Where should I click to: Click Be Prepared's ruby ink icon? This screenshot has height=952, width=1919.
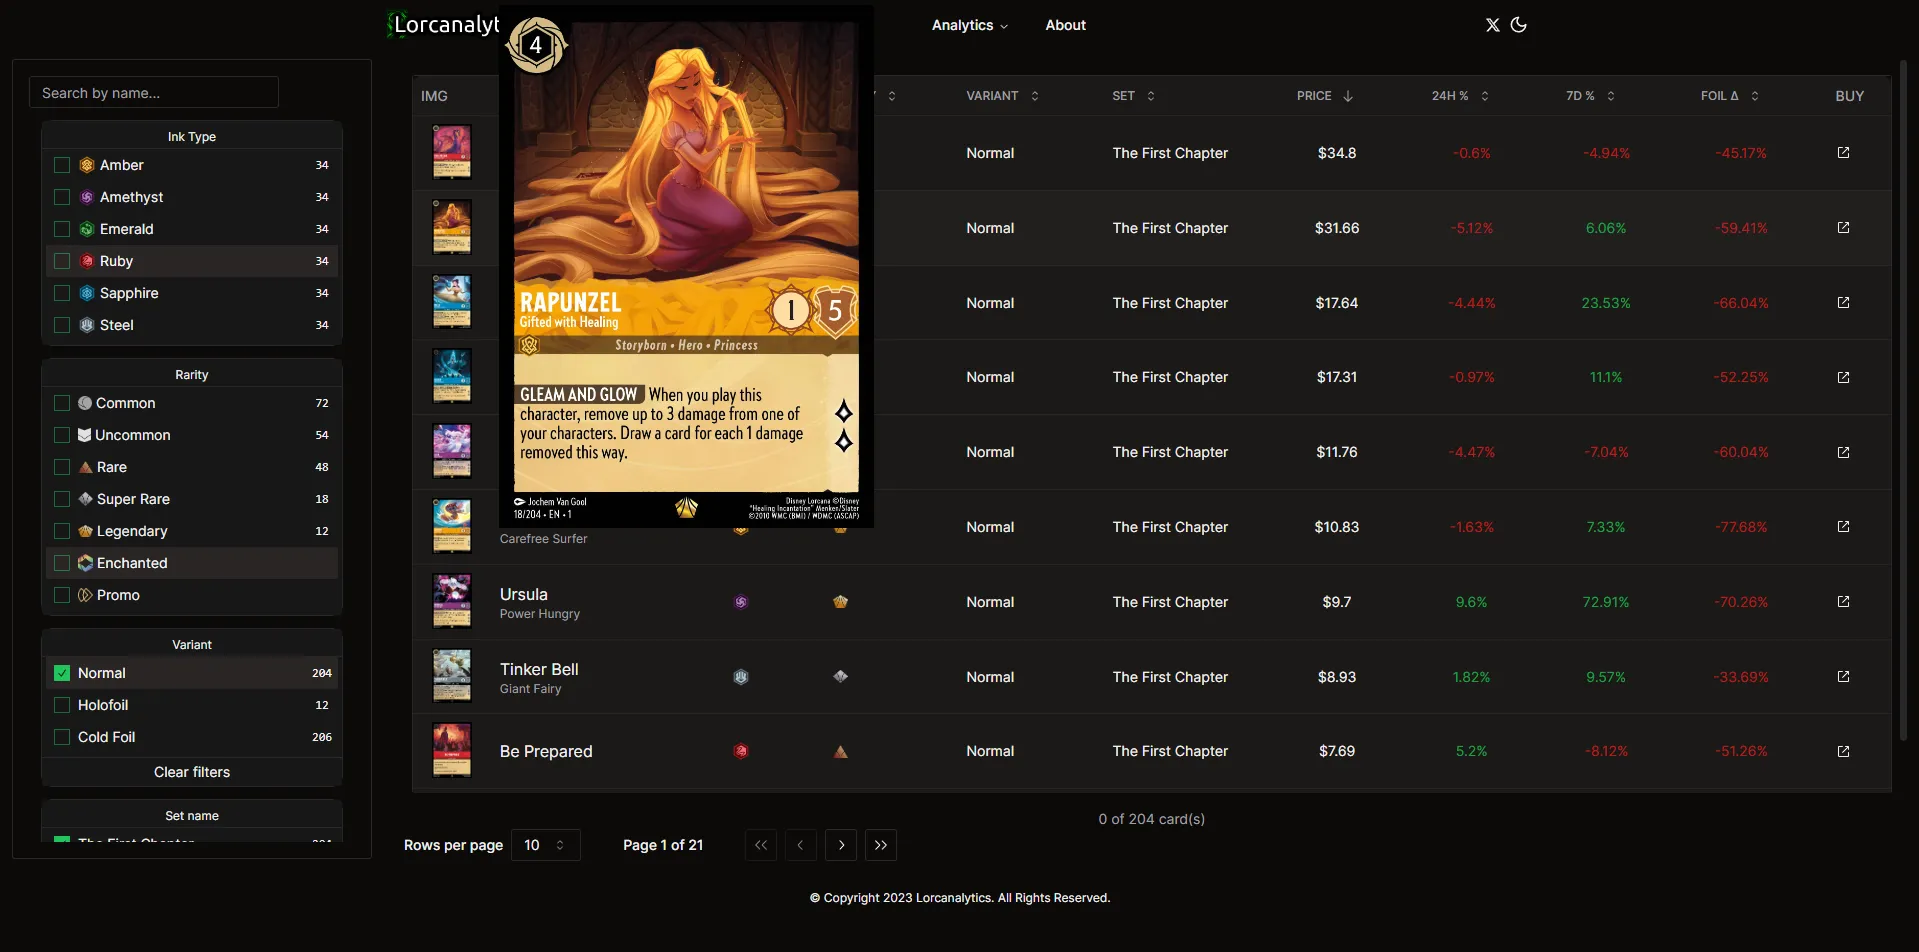tap(741, 752)
